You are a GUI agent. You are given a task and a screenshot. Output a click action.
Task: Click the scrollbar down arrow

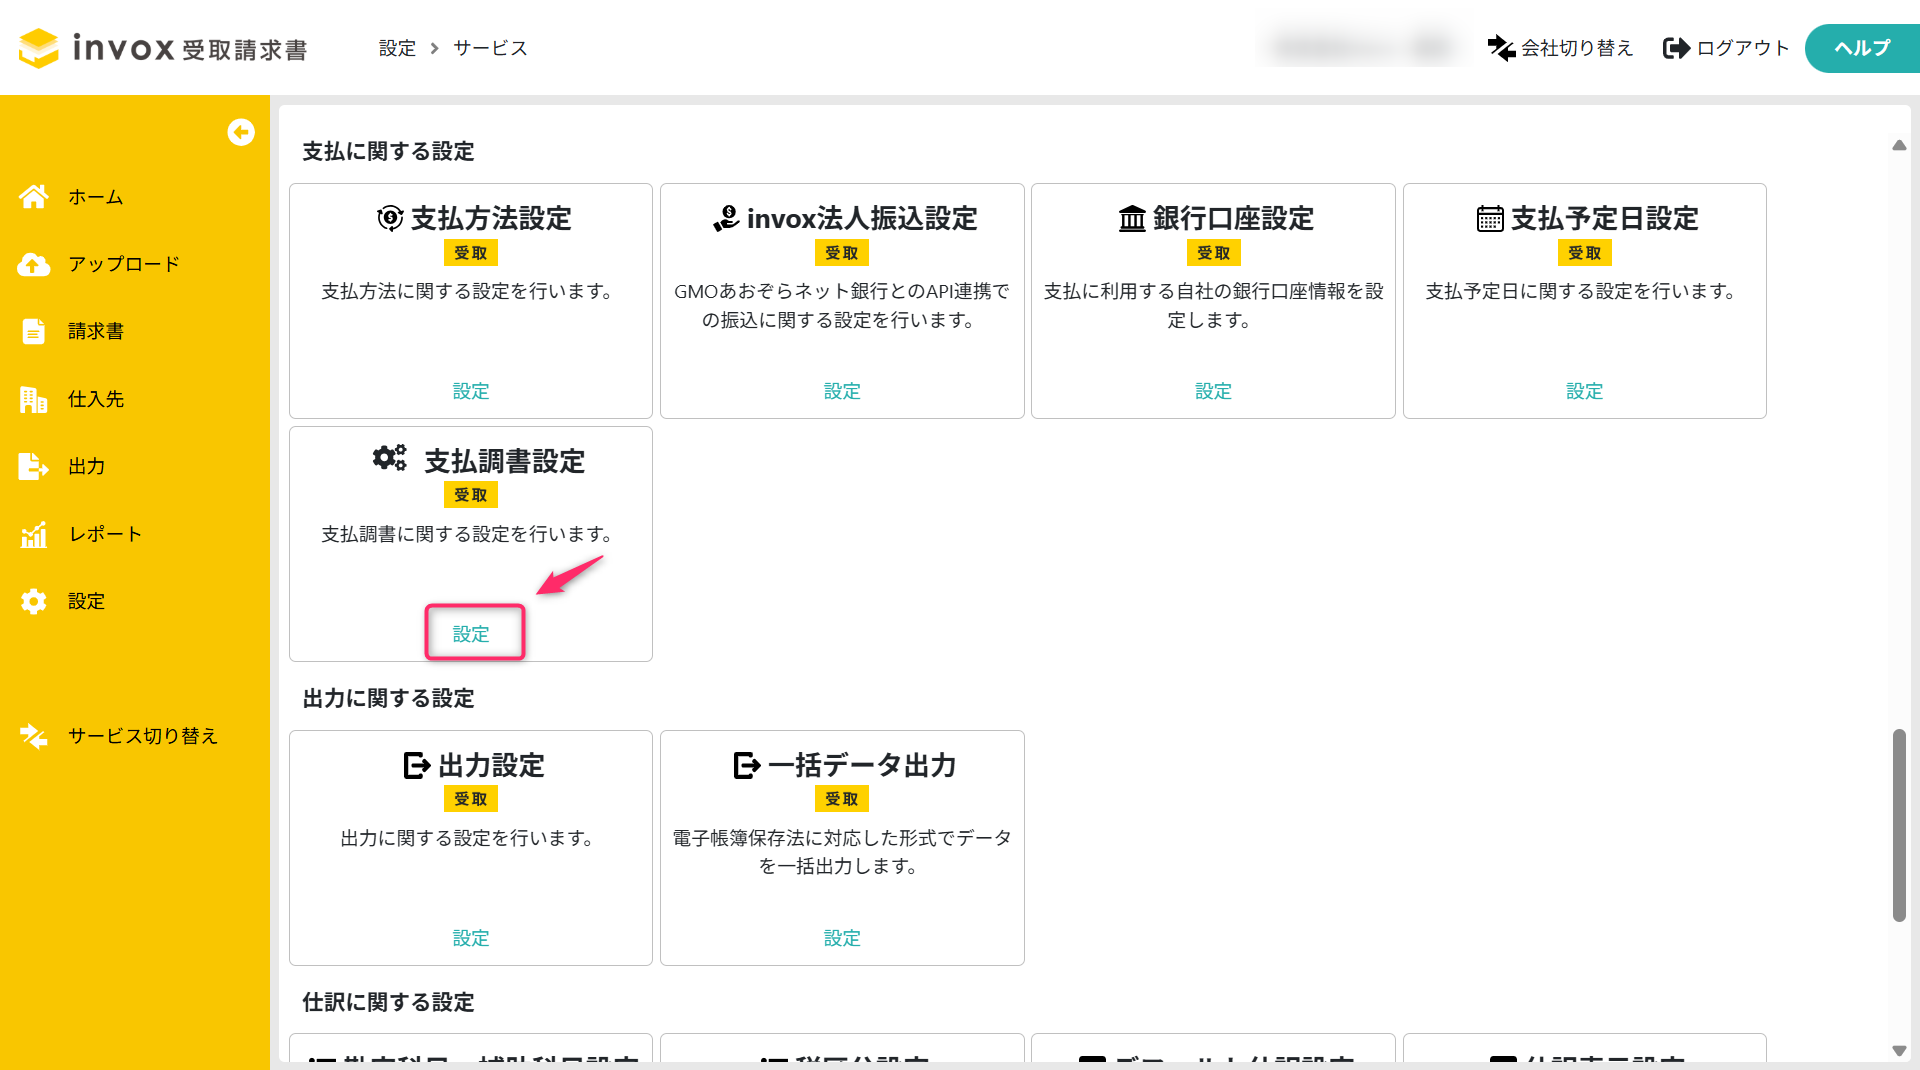1899,1050
